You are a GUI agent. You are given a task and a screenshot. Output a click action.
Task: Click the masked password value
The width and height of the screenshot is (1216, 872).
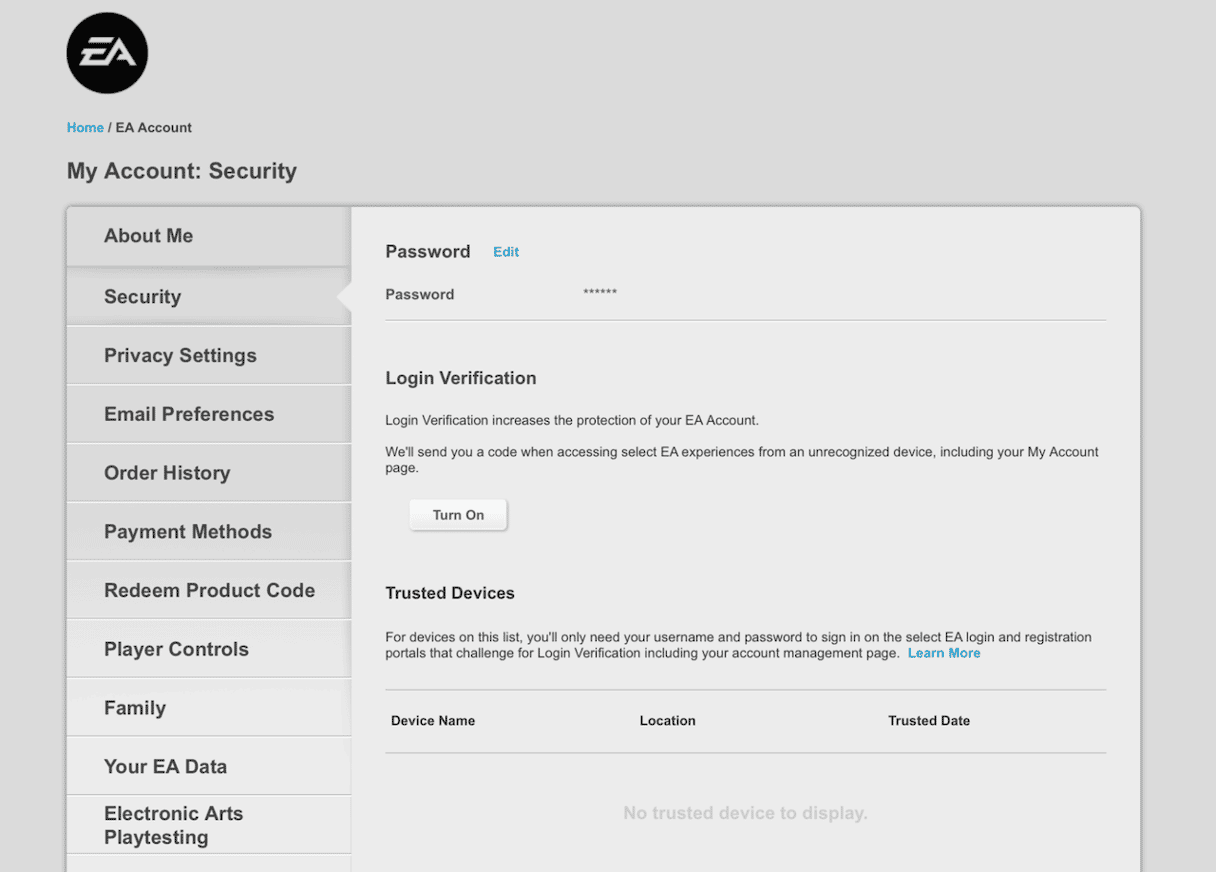[x=600, y=293]
